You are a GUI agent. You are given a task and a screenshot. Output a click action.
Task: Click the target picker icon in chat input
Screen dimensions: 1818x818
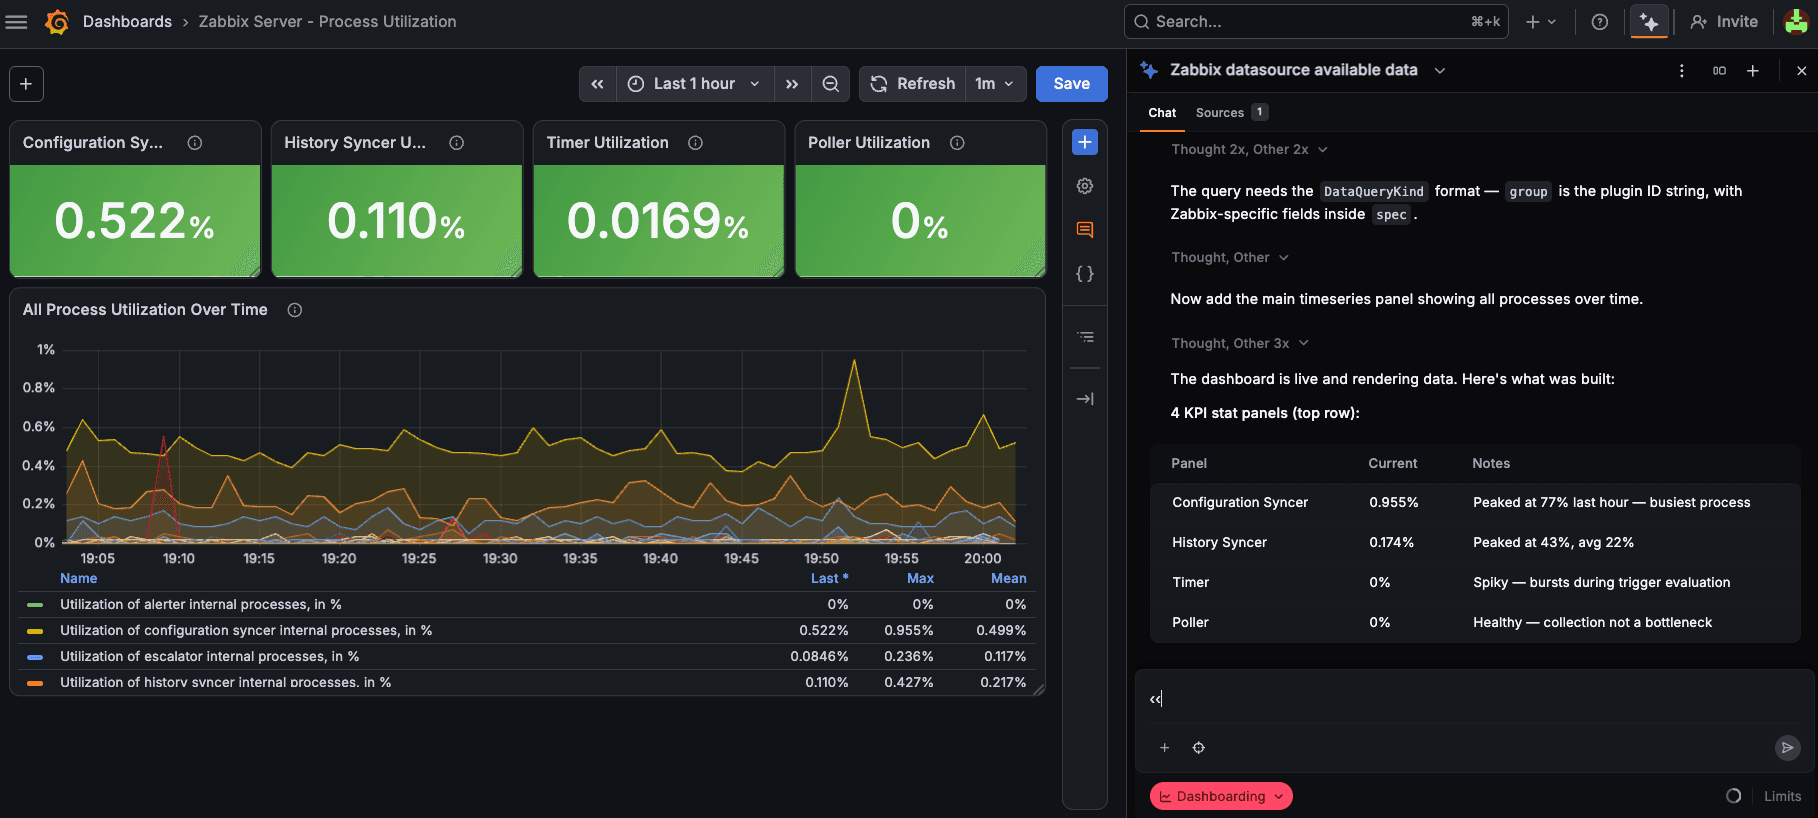tap(1199, 748)
